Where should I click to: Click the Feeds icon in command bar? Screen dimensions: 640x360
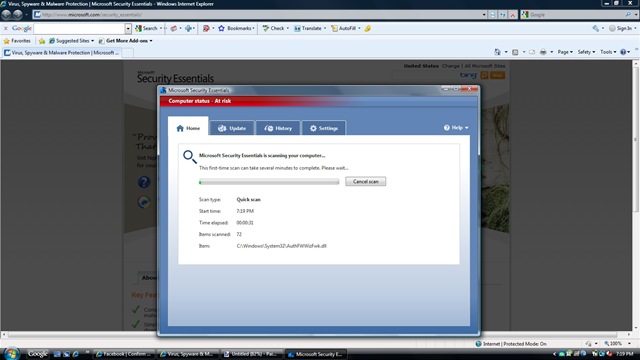click(515, 52)
